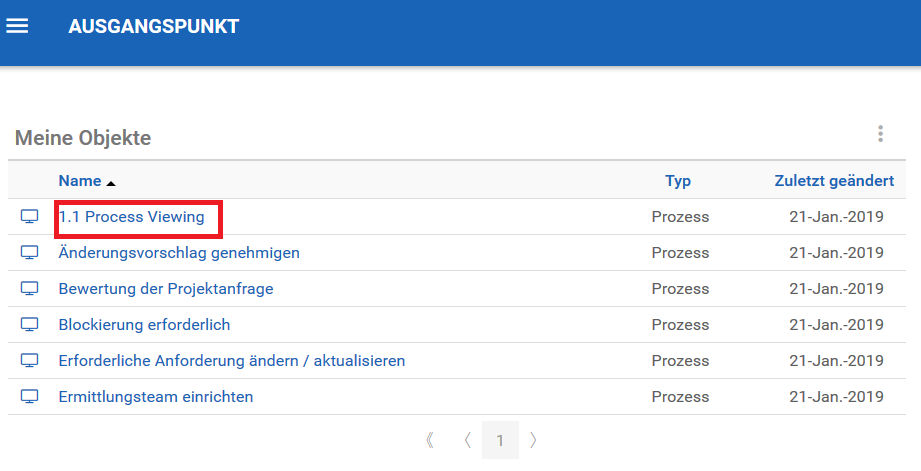Click the monitor icon beside 1.1 Process Viewing

click(x=30, y=217)
